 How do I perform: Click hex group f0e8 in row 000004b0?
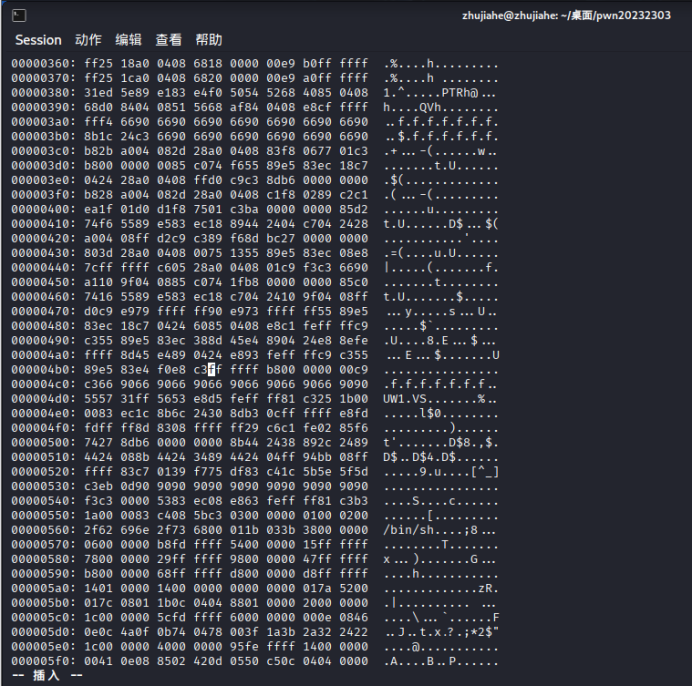click(172, 369)
